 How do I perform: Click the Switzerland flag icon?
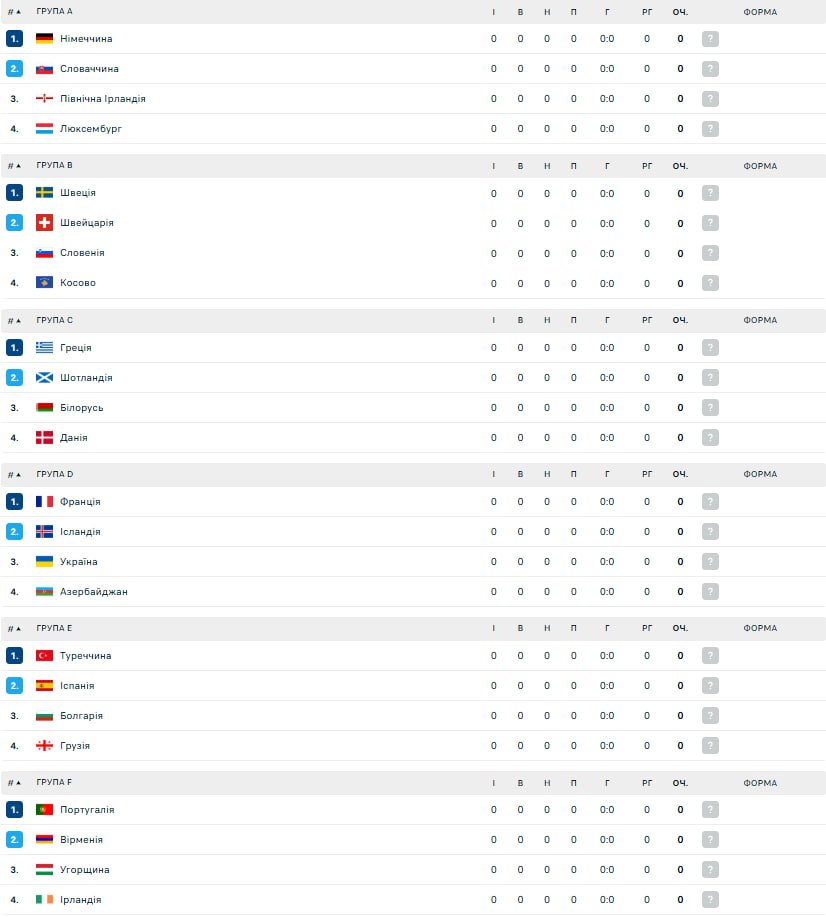(44, 223)
